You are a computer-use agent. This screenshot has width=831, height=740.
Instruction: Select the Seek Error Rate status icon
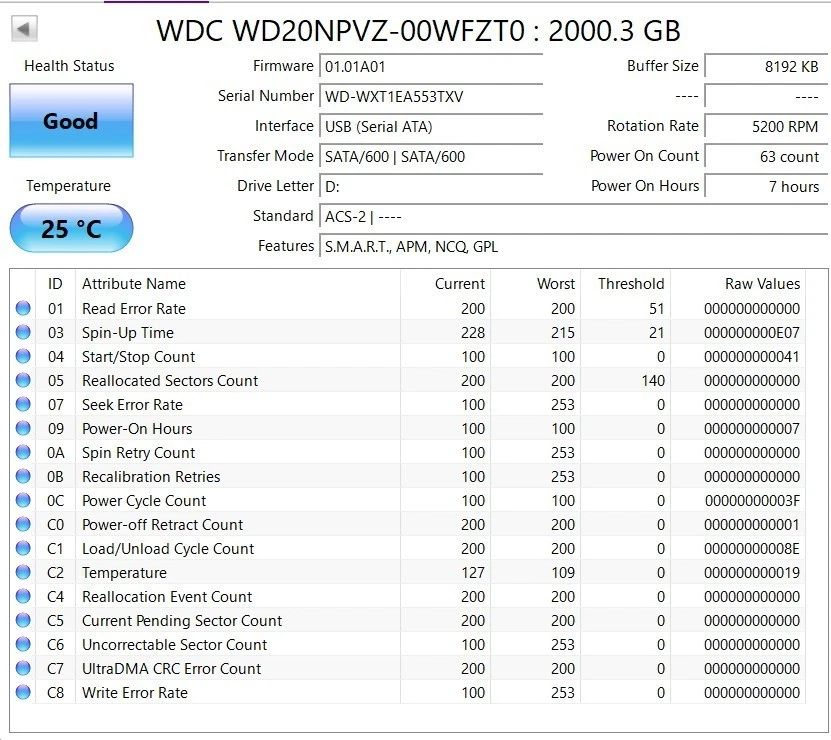coord(22,404)
